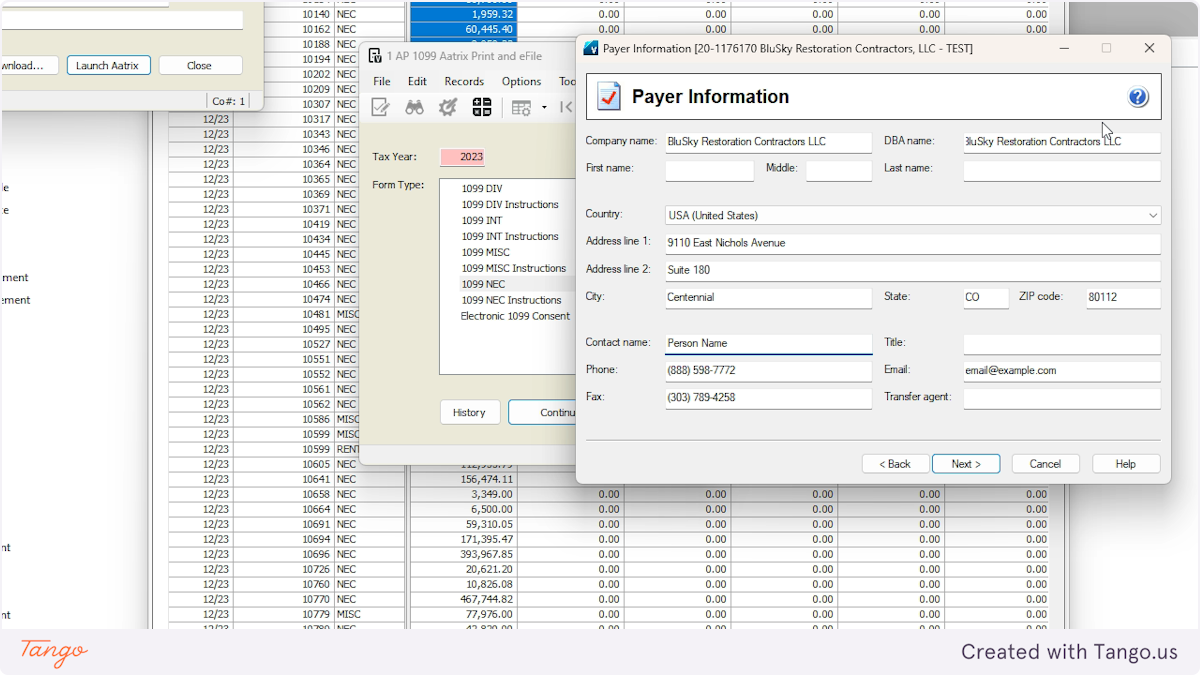This screenshot has height=675, width=1200.
Task: Open the File menu in Aatrix window
Action: [382, 82]
